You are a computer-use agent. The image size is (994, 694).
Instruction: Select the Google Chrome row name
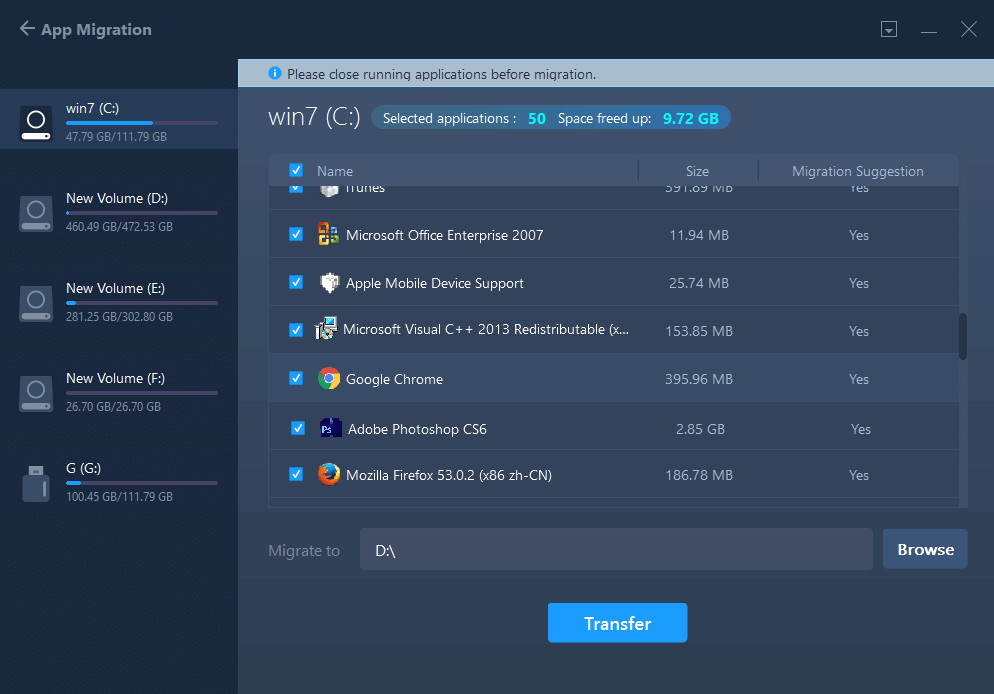(394, 379)
